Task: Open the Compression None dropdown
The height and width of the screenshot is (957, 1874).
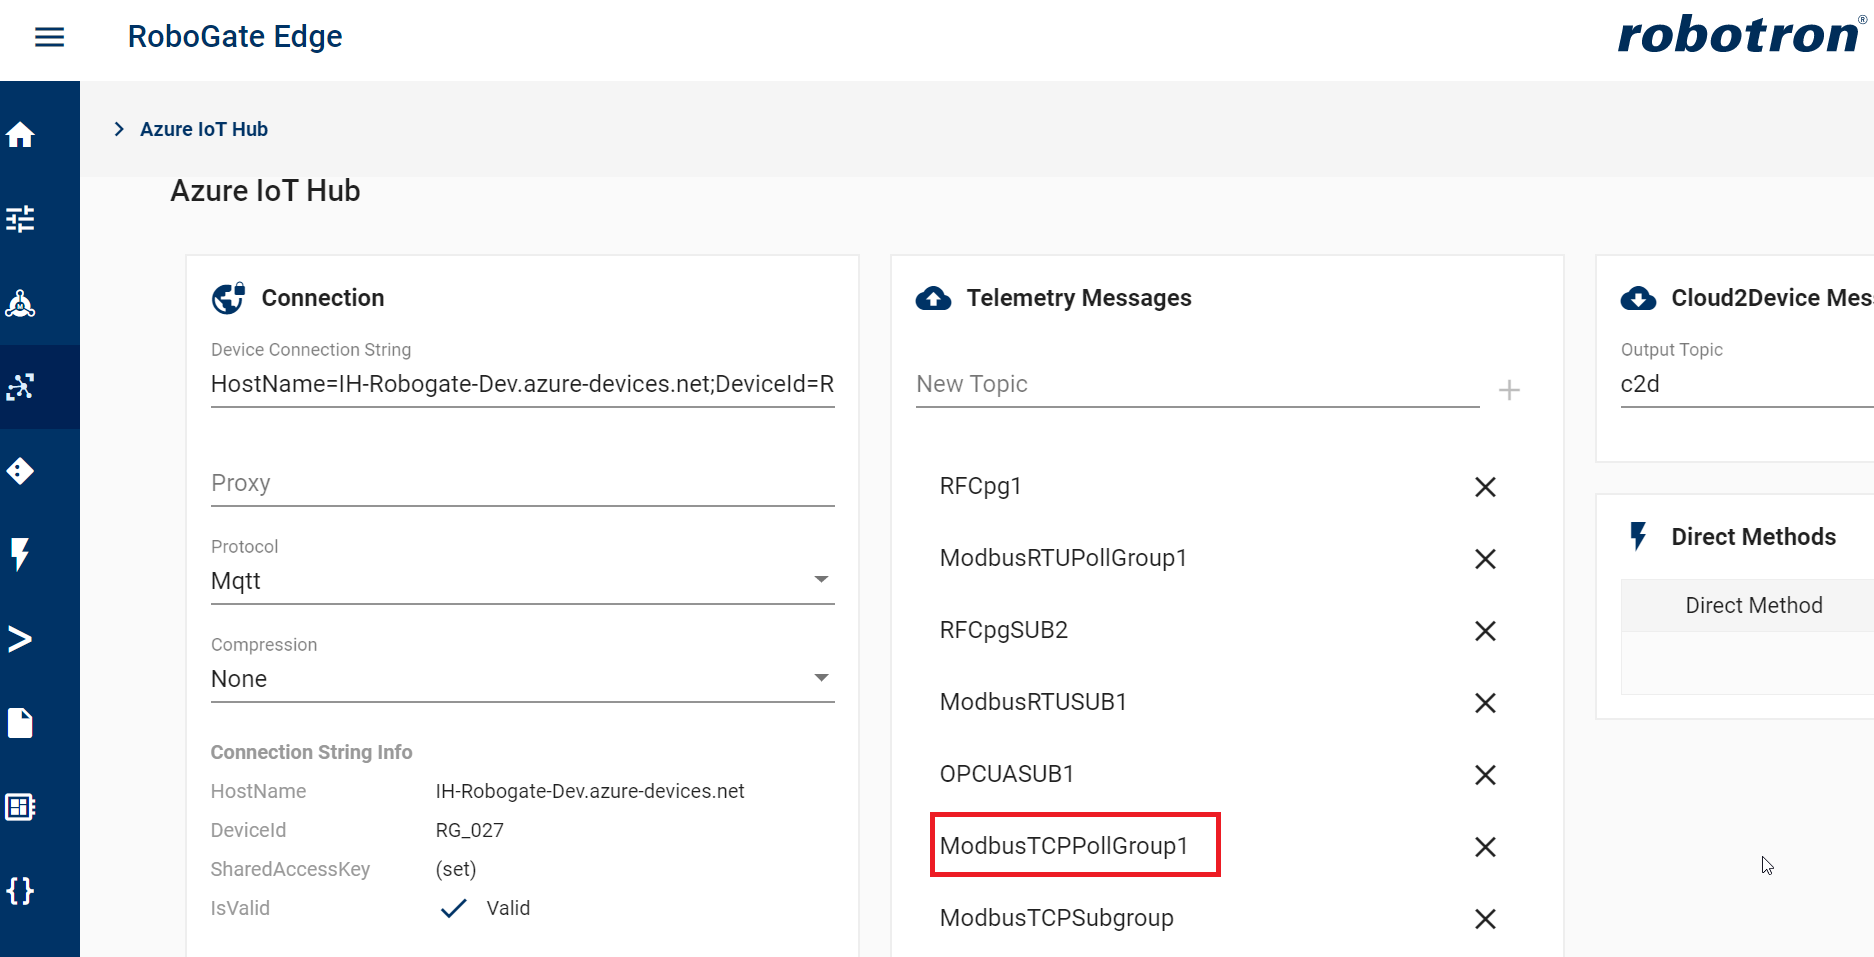Action: (x=522, y=679)
